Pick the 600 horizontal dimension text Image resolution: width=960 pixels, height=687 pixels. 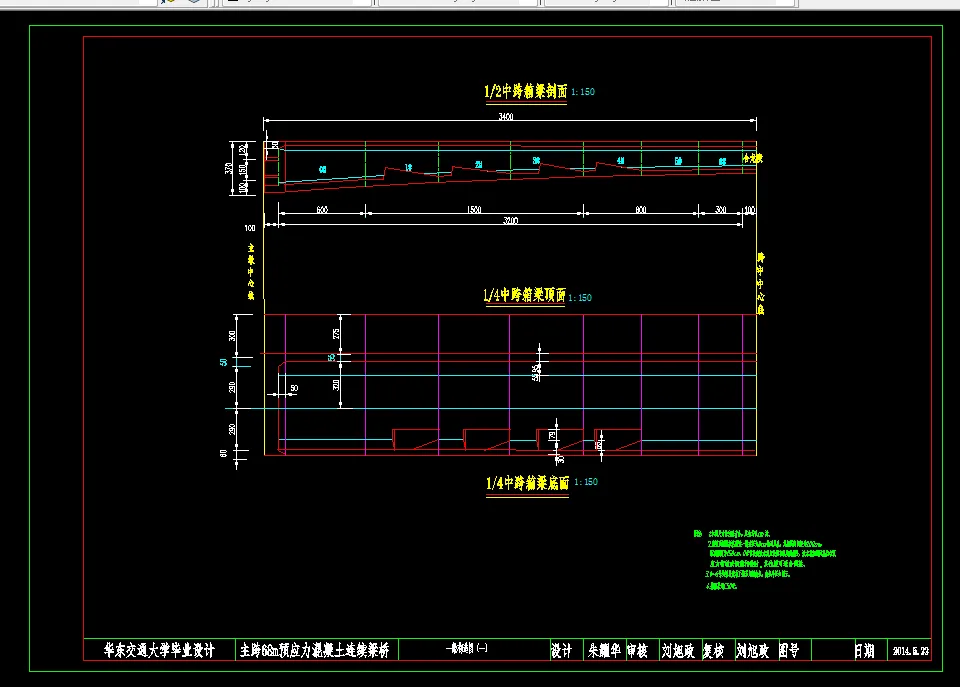tap(322, 209)
